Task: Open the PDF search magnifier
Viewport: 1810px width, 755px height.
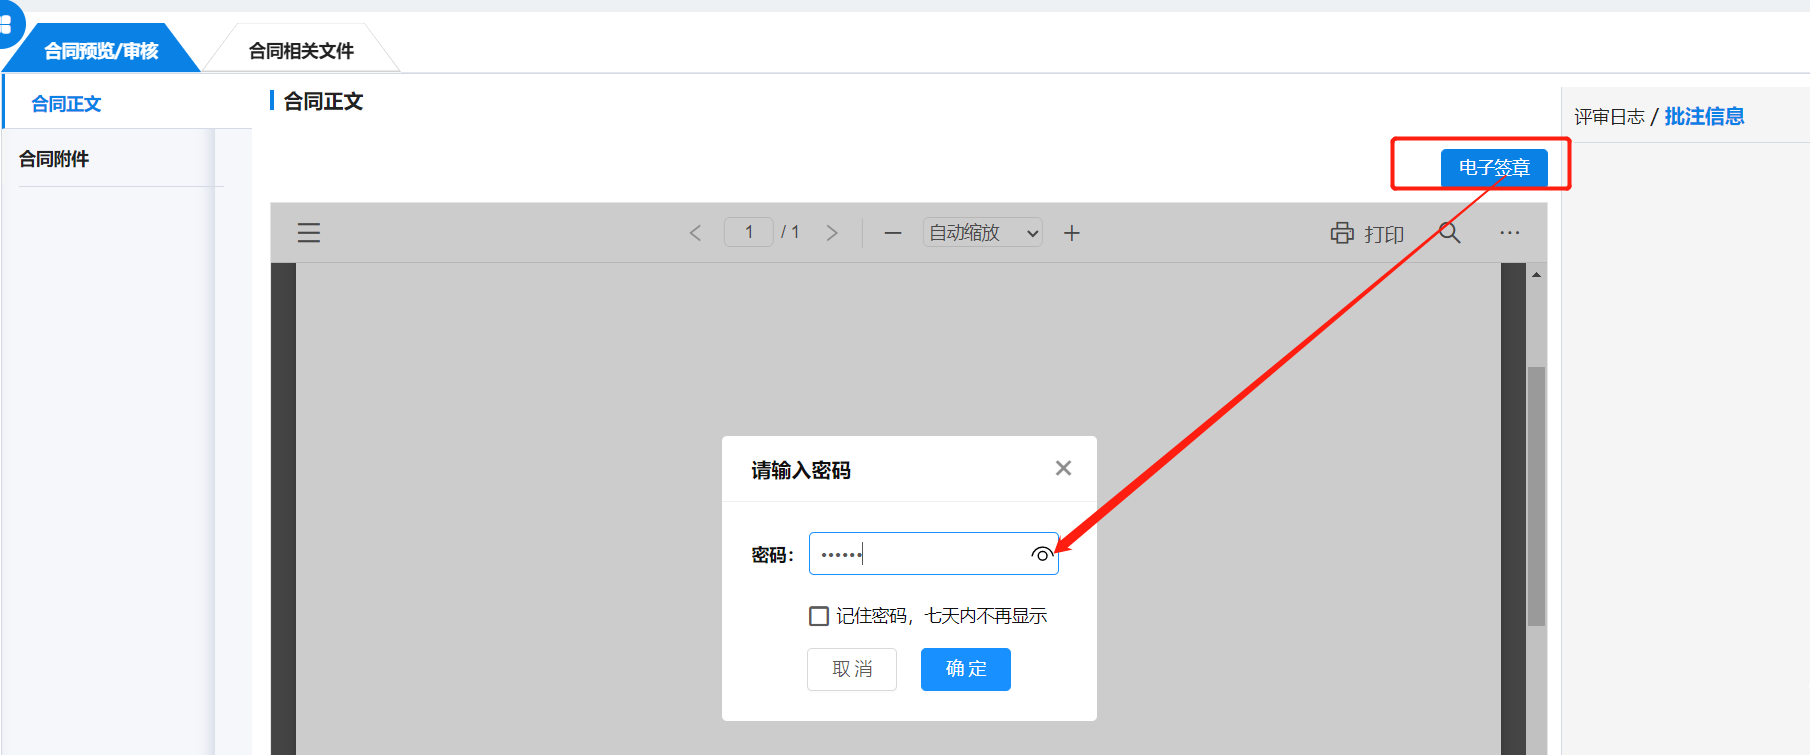Action: pos(1449,233)
